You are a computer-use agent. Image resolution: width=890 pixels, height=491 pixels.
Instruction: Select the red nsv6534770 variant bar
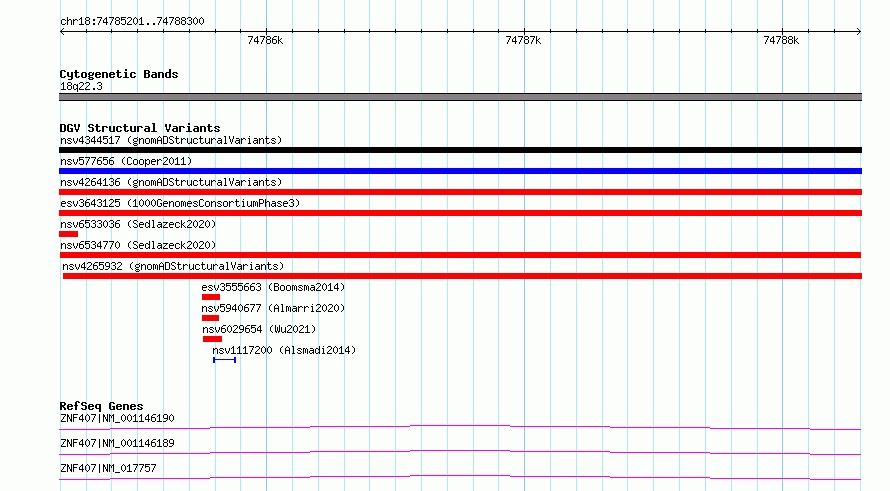[x=460, y=255]
